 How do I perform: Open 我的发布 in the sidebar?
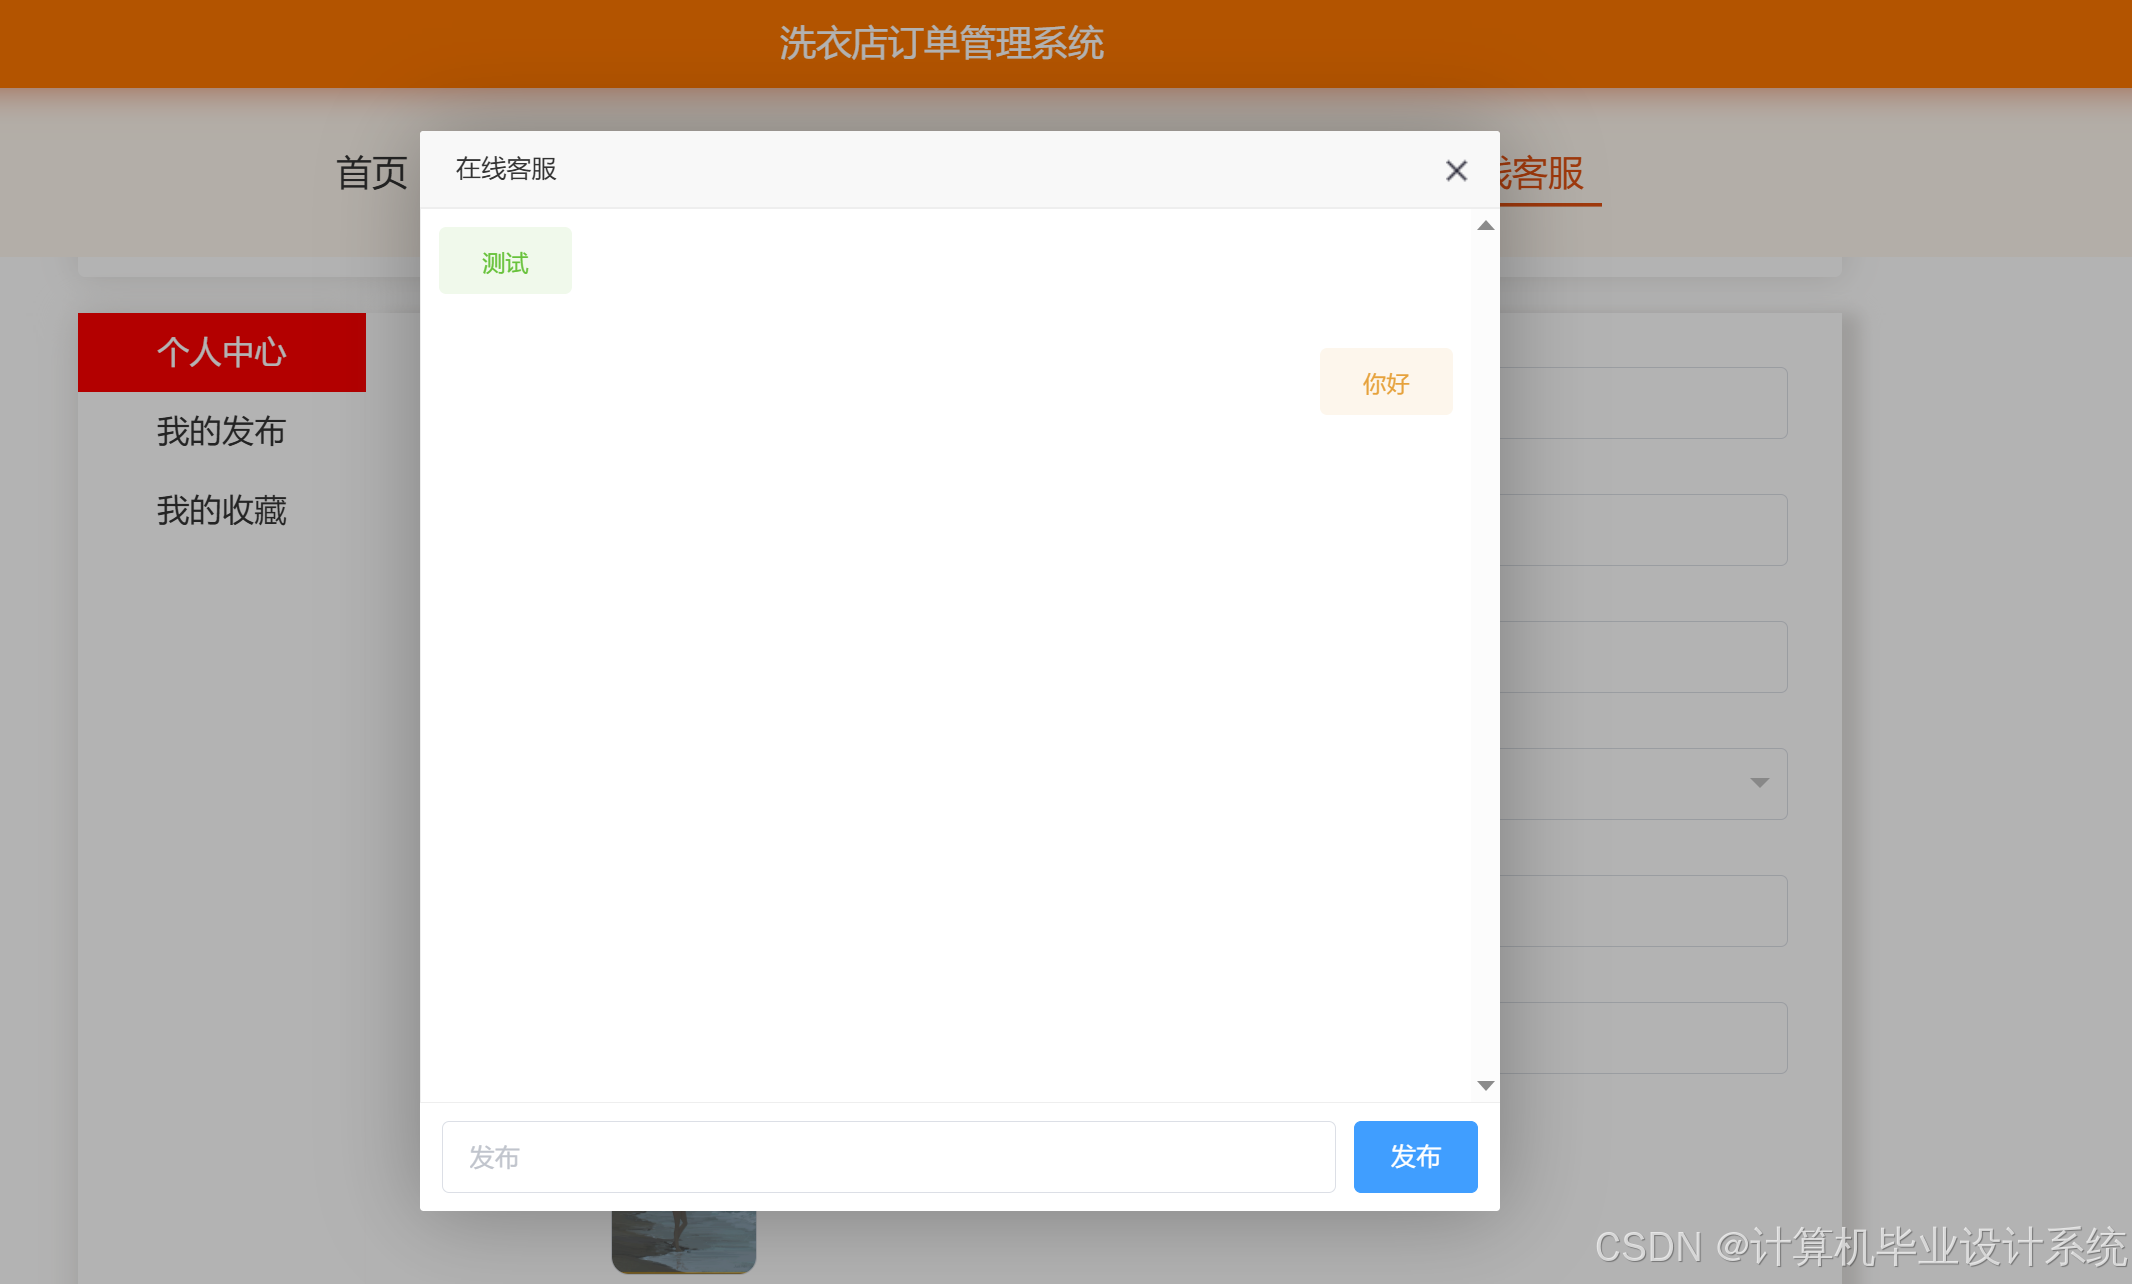coord(222,431)
